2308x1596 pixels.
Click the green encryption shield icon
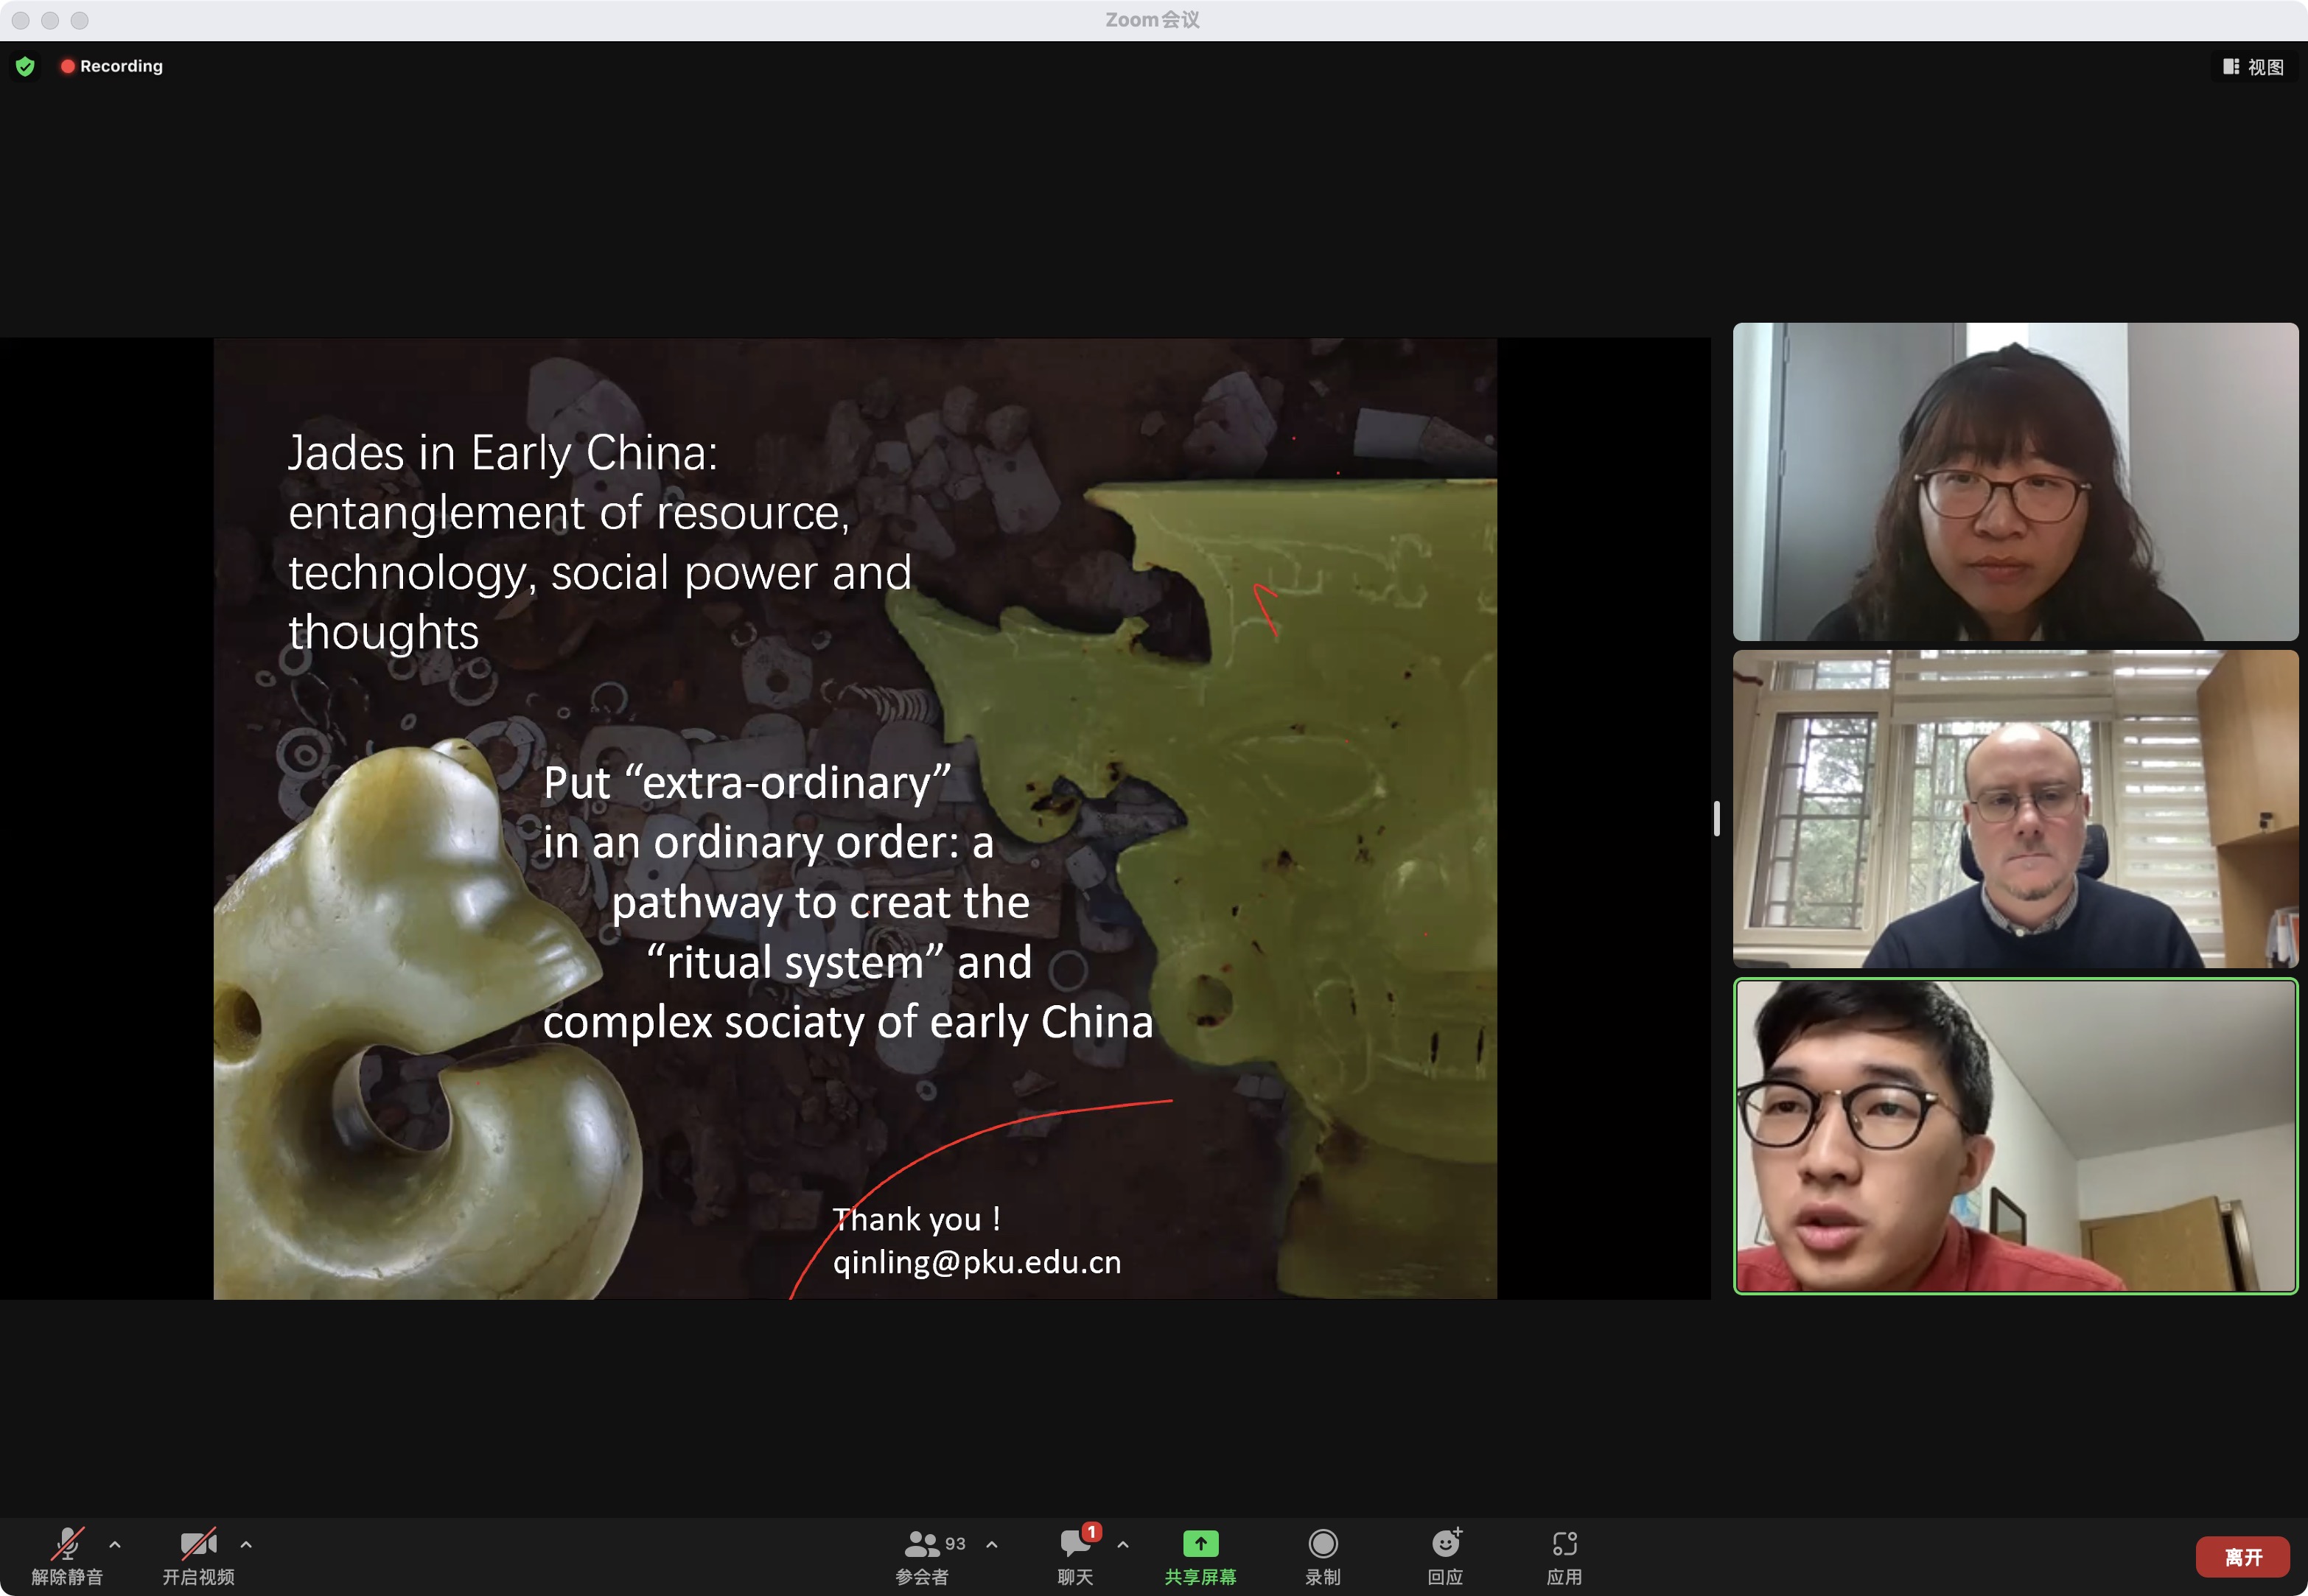click(26, 66)
